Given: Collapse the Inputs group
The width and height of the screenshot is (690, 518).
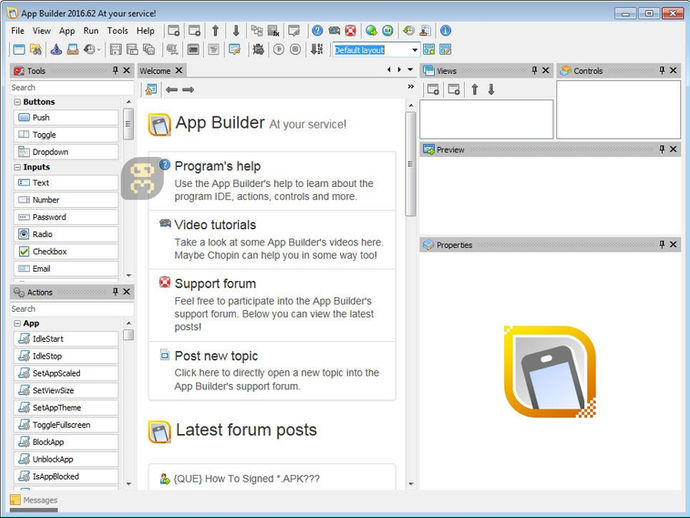Looking at the screenshot, I should point(17,167).
